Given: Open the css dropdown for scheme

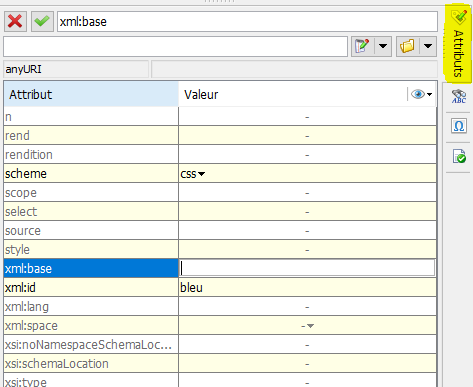Looking at the screenshot, I should coord(201,174).
